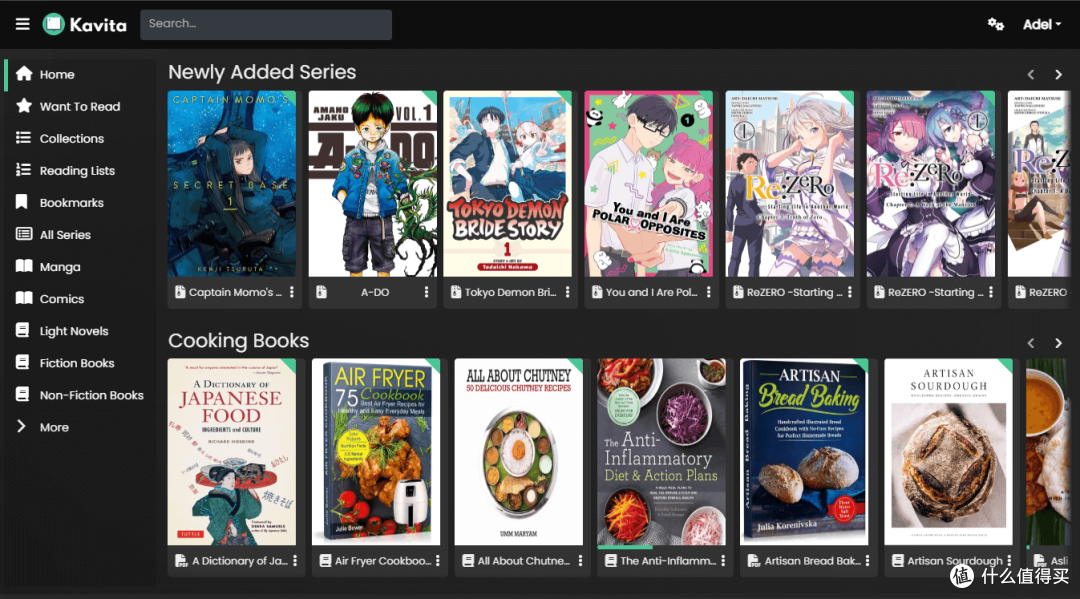Screen dimensions: 1080x599
Task: Open All About Chutney cover
Action: tap(519, 452)
